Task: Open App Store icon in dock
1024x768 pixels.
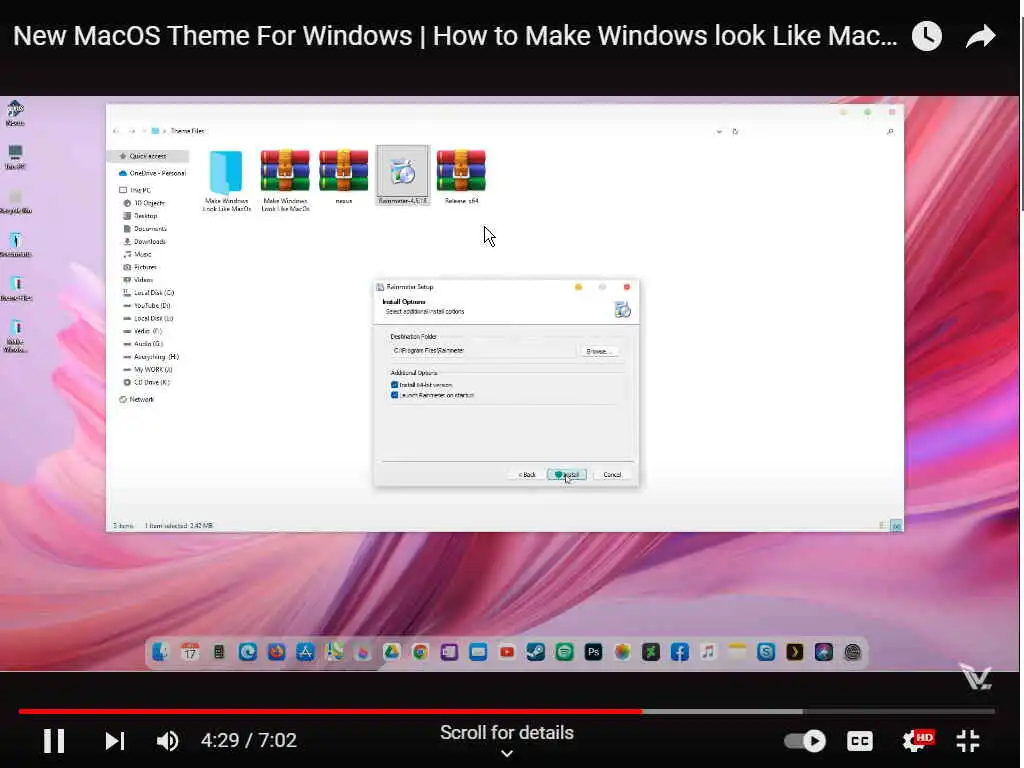Action: click(305, 652)
